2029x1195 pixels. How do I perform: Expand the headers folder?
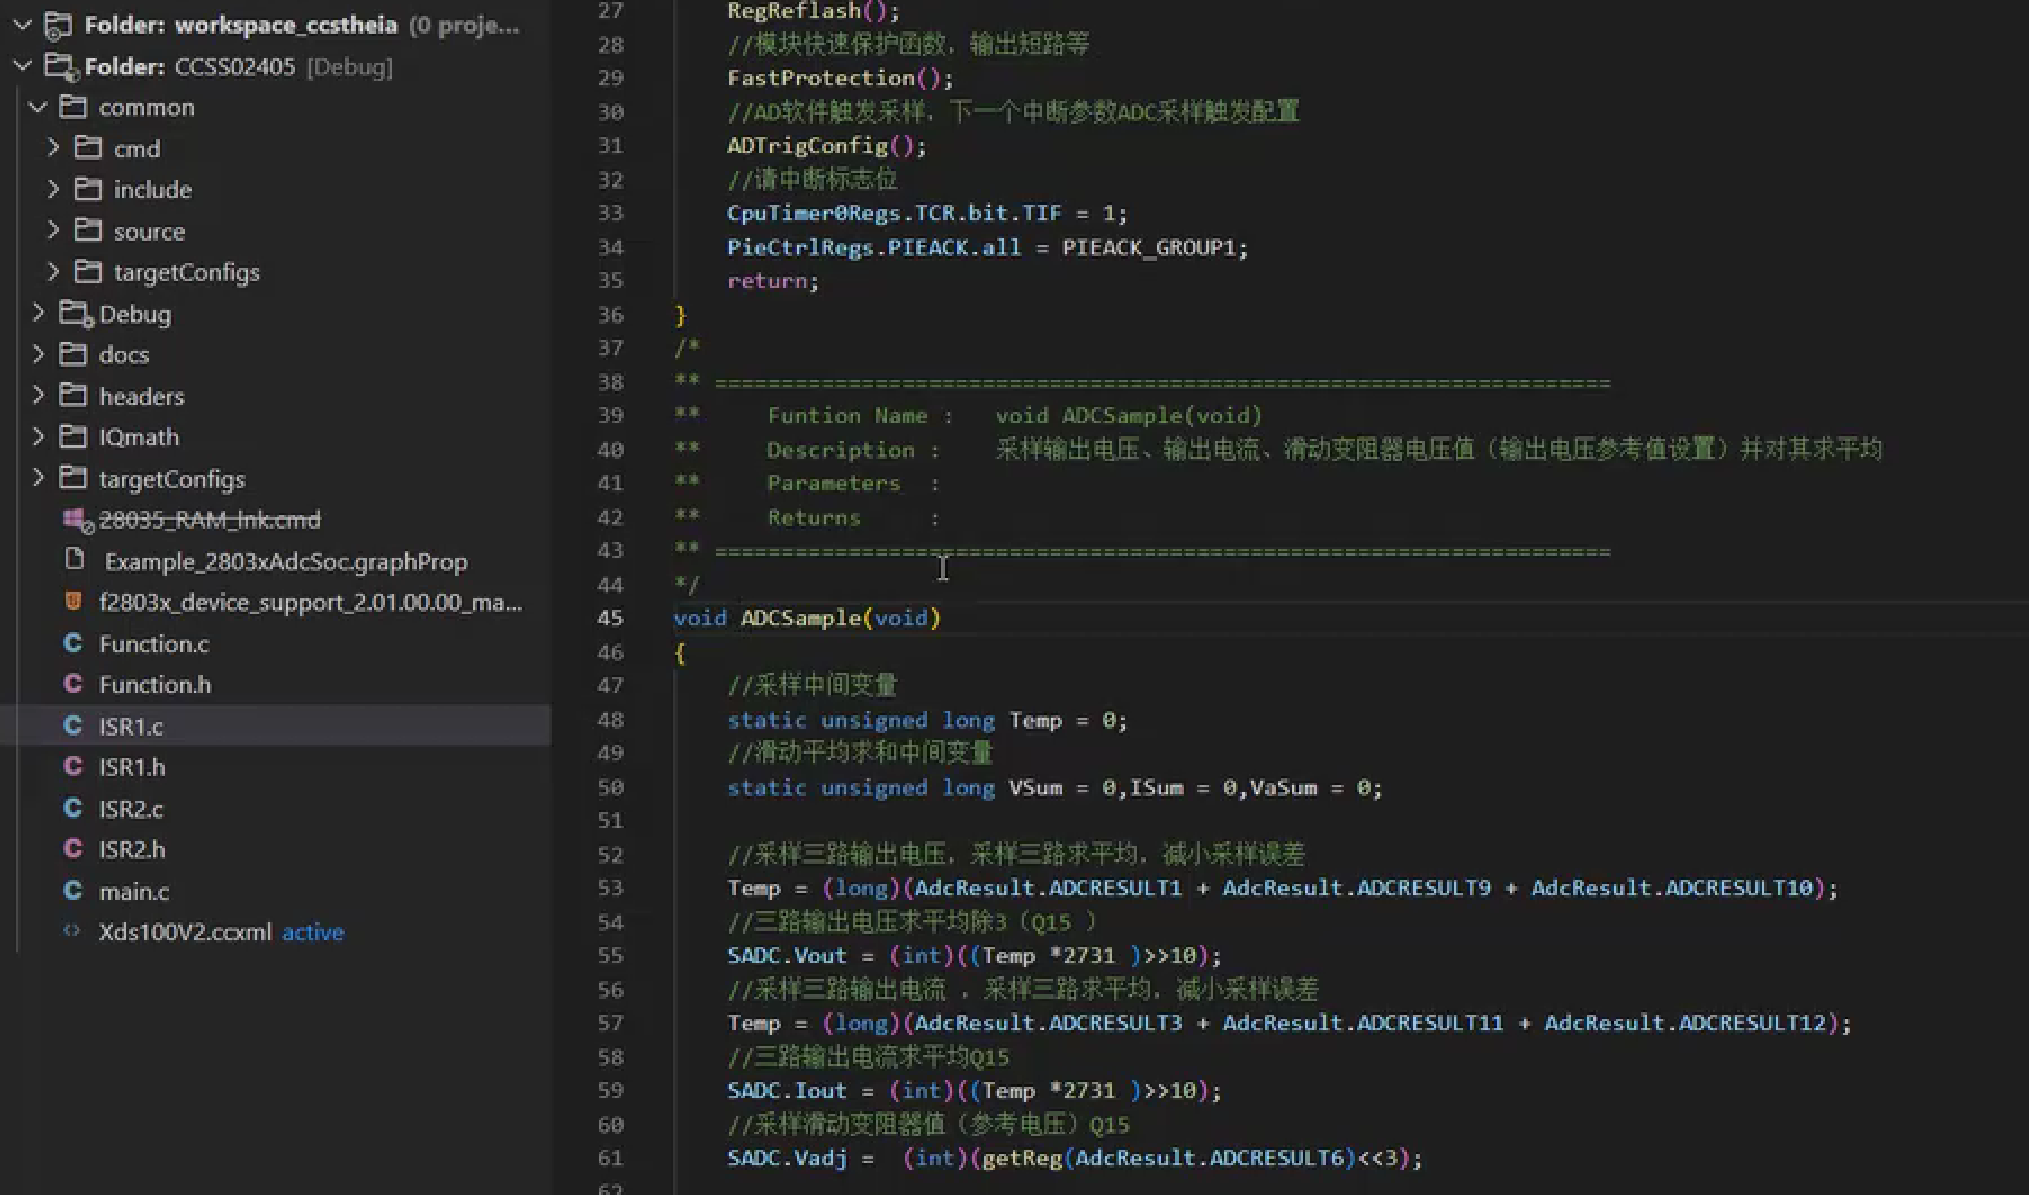(38, 396)
